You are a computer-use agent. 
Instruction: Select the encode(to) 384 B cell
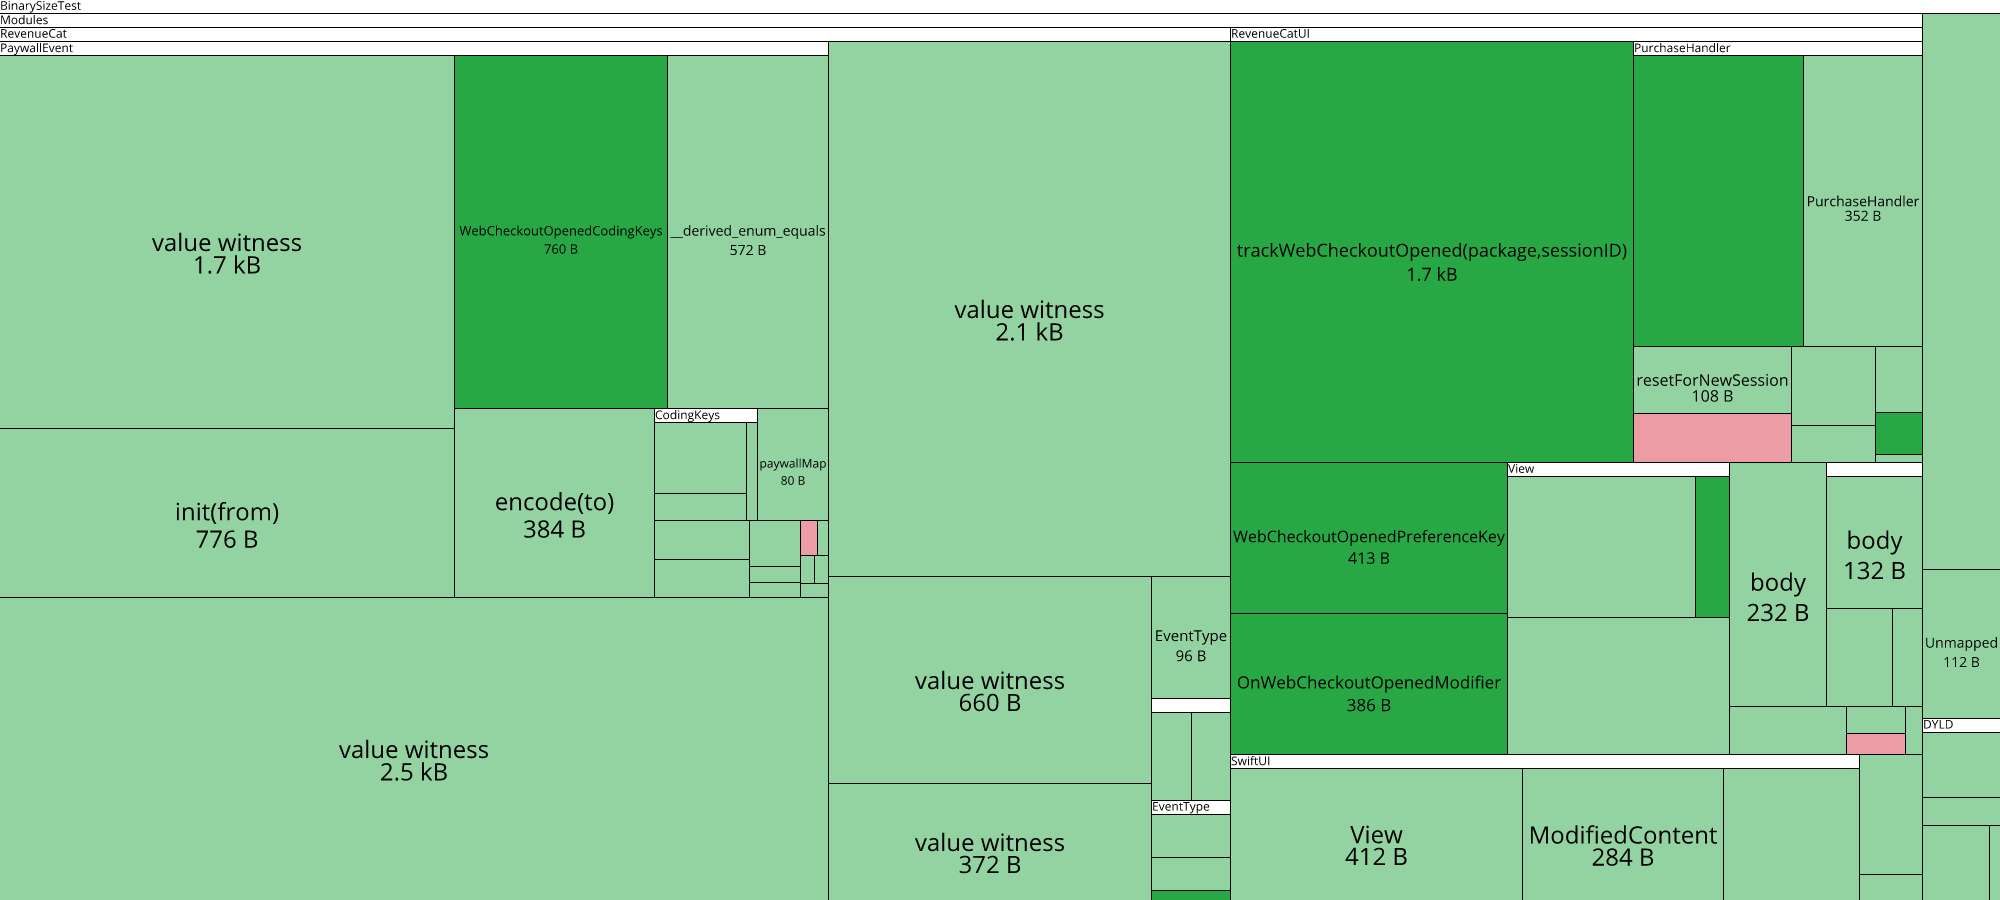(555, 503)
